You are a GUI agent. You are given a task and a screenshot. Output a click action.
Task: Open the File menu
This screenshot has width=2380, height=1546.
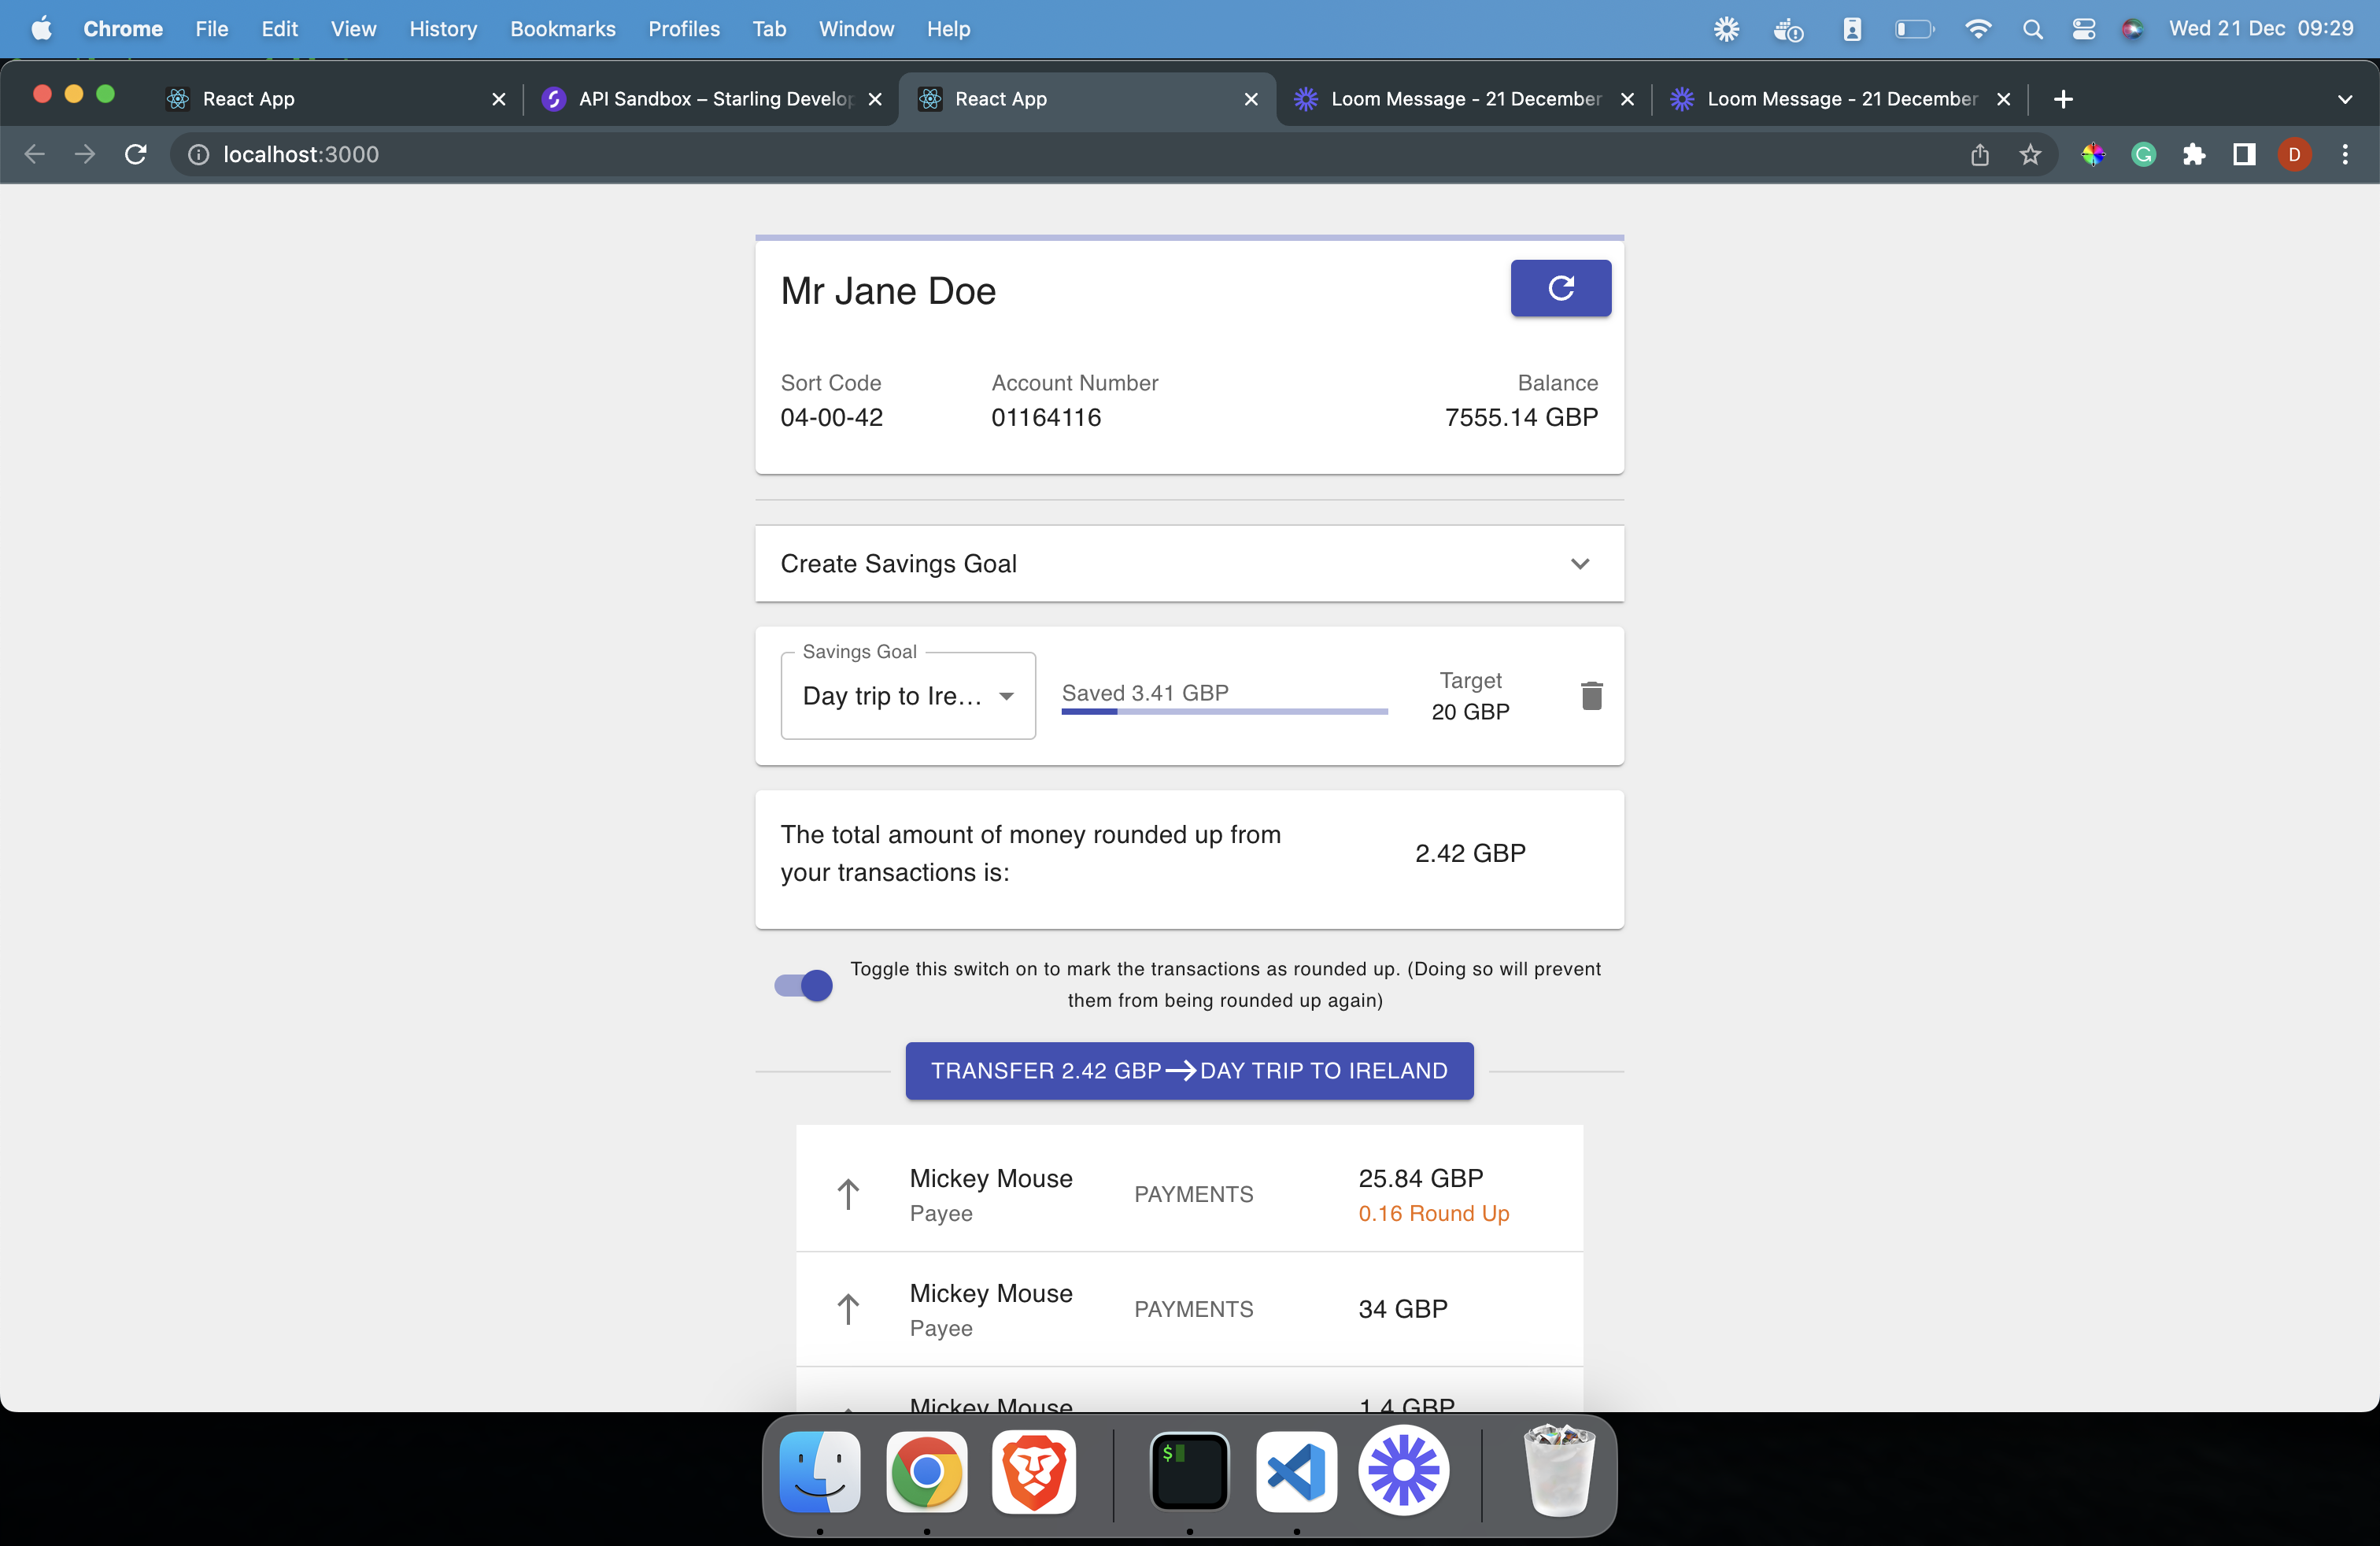pyautogui.click(x=211, y=29)
